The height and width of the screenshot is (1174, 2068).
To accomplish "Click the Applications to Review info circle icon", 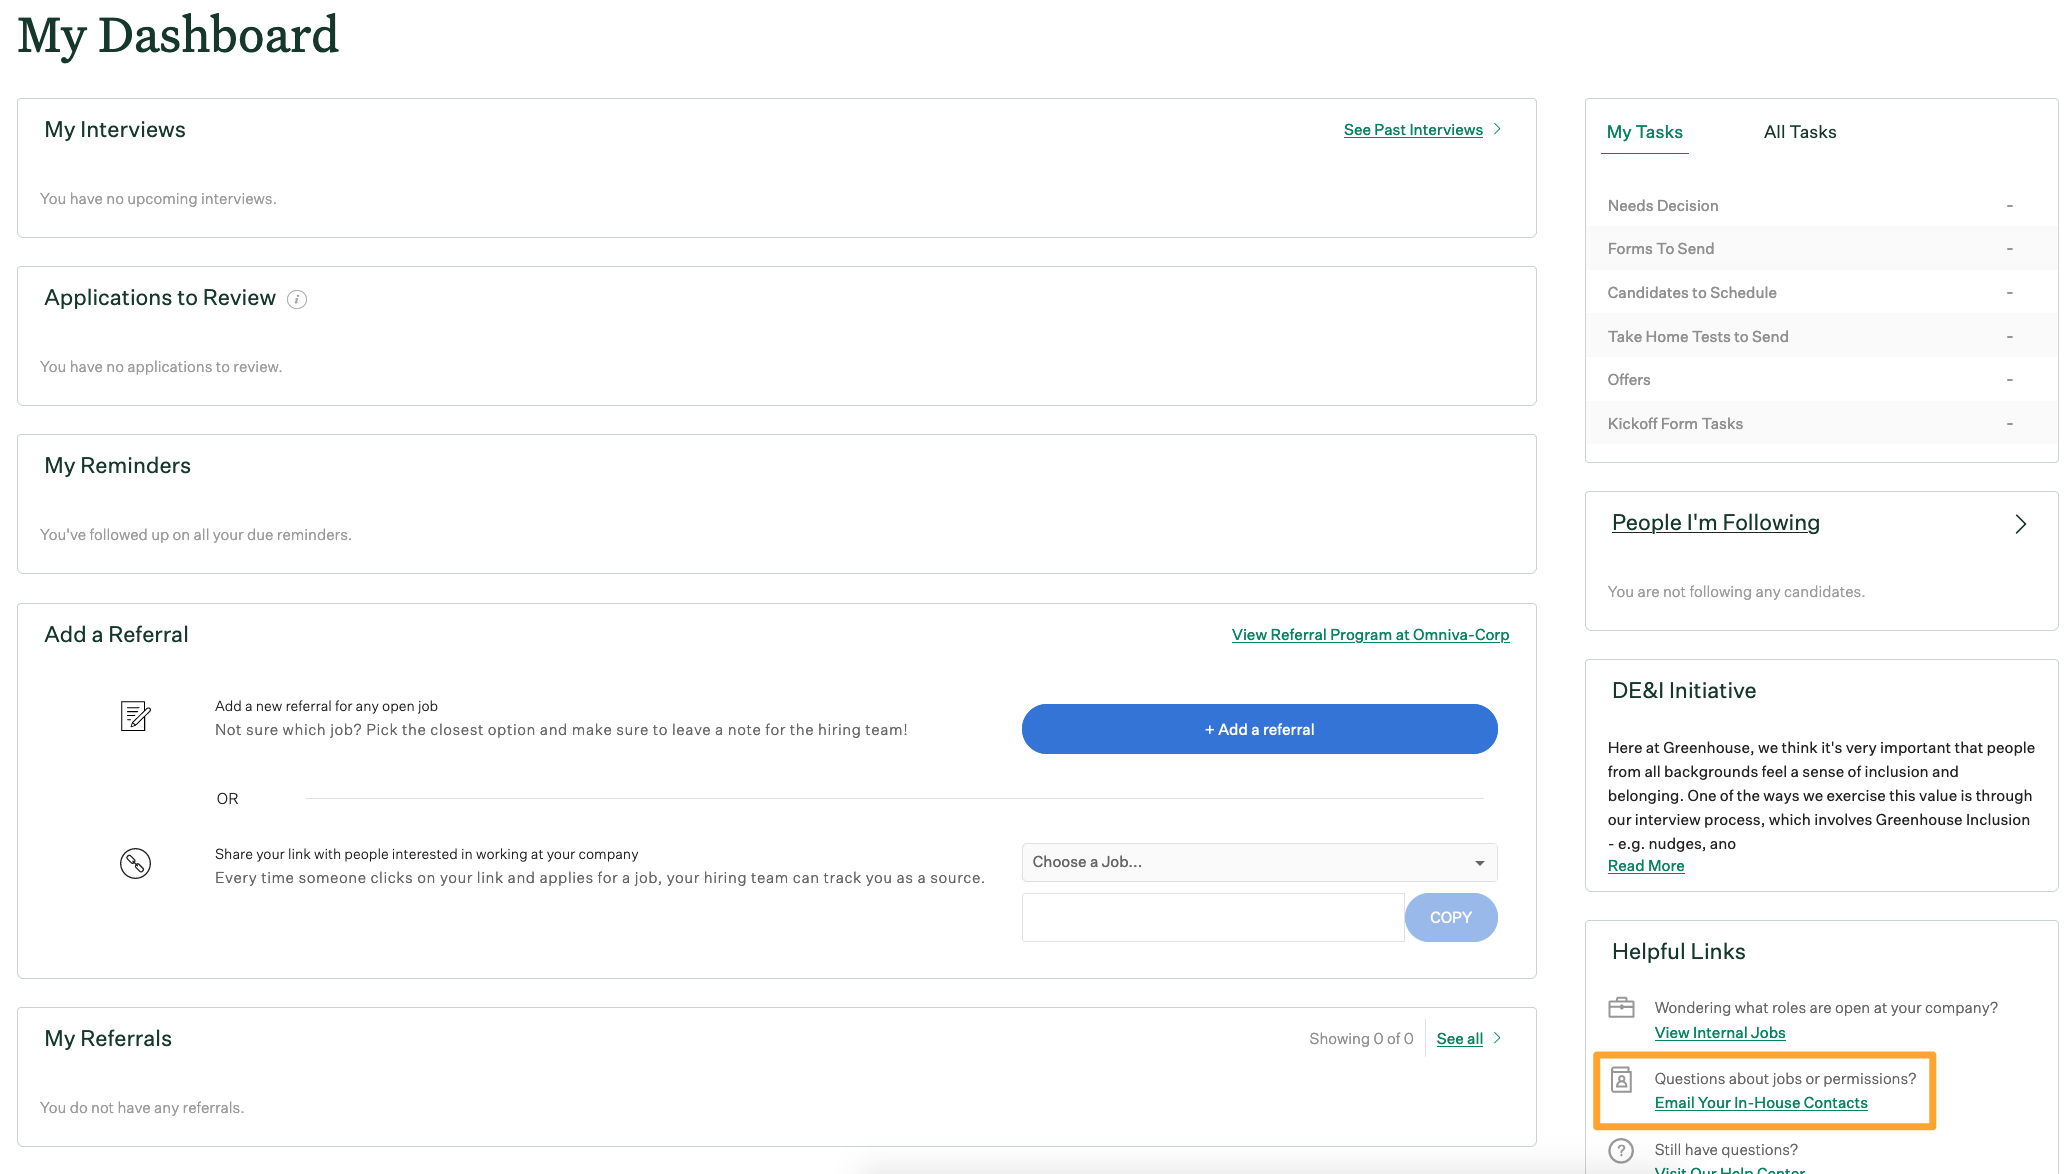I will pyautogui.click(x=297, y=298).
